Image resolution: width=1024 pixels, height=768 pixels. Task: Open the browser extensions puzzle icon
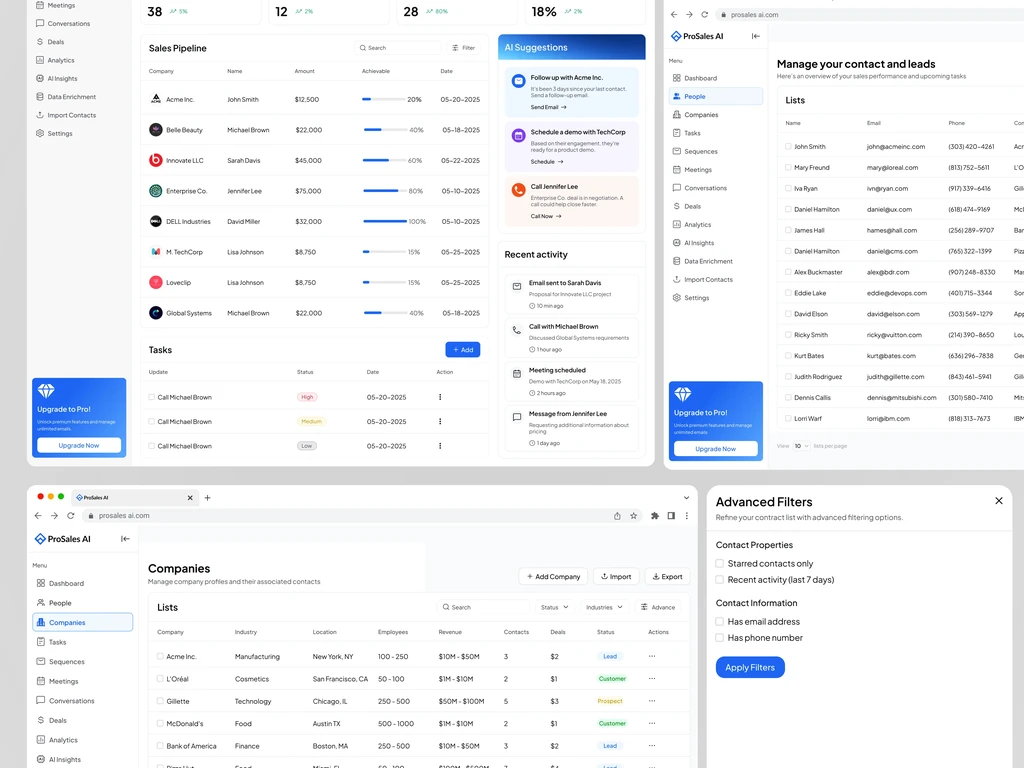[655, 516]
